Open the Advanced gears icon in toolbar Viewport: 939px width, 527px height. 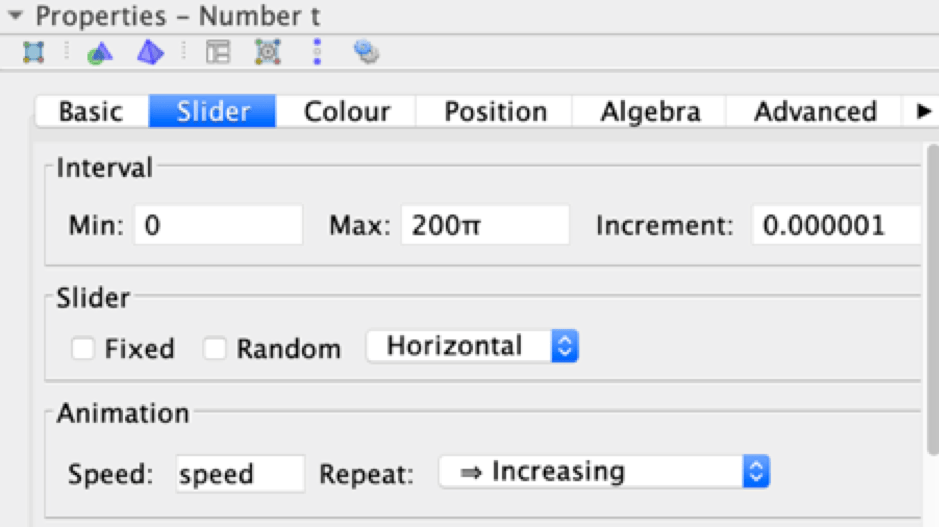366,52
